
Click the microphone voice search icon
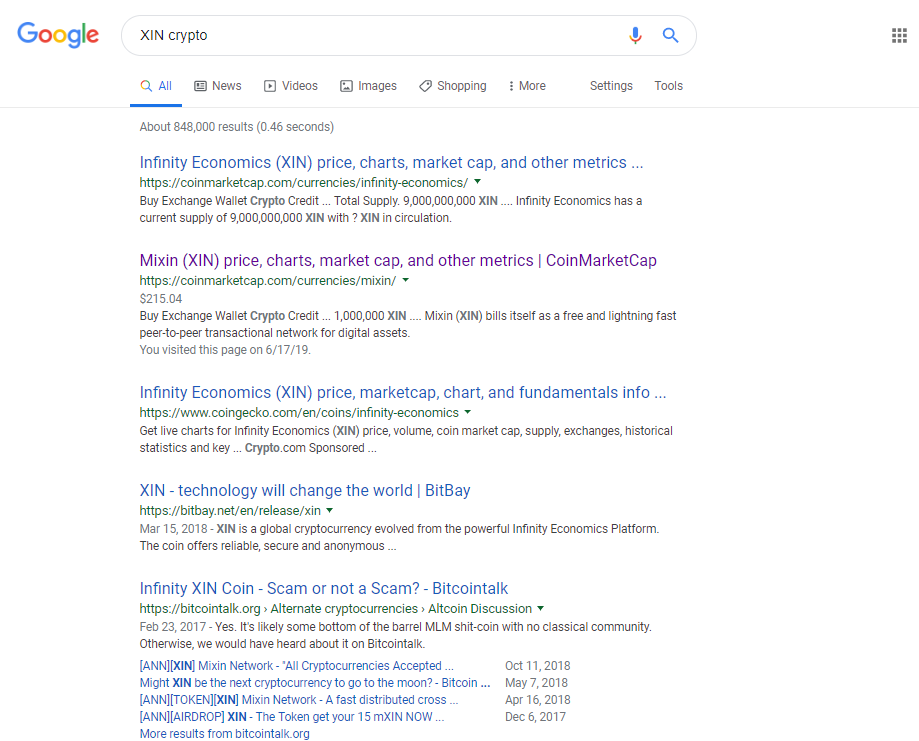click(x=635, y=36)
